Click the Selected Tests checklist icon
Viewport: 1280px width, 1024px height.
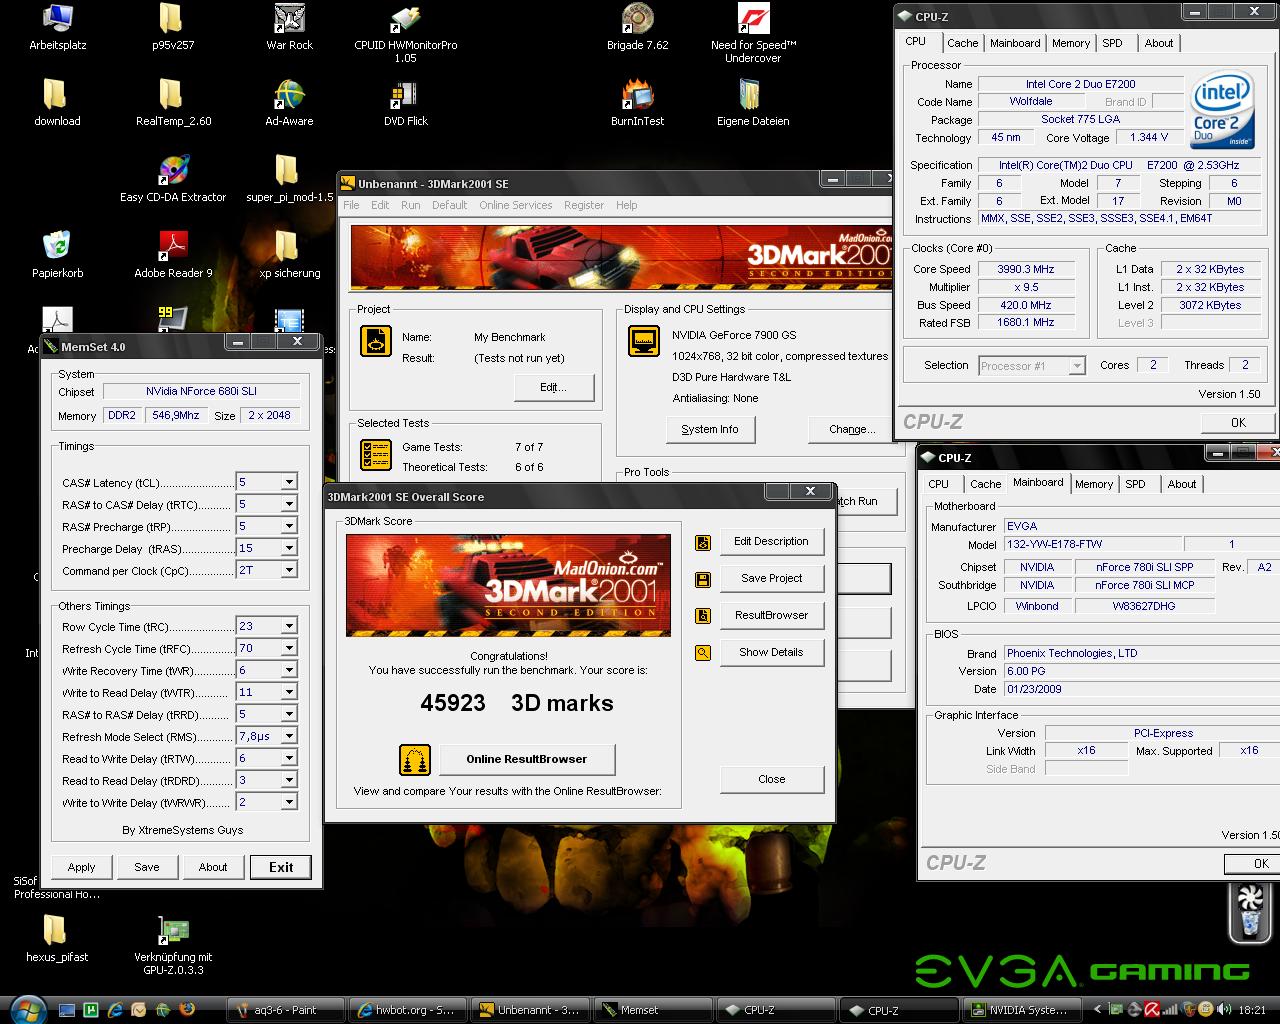(x=376, y=455)
